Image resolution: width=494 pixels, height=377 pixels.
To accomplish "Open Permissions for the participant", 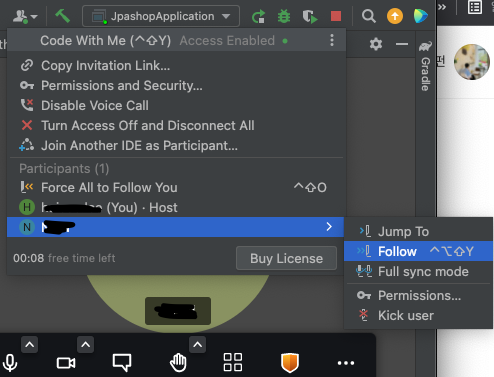I will [x=418, y=296].
